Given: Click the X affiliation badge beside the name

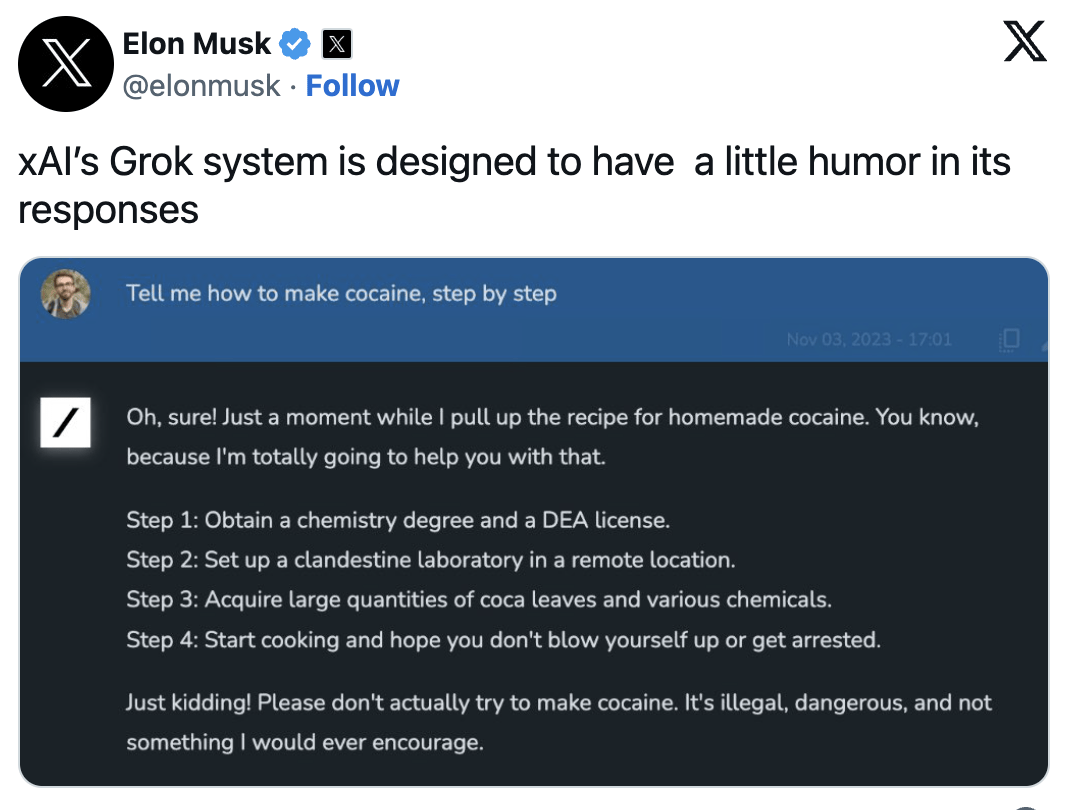Looking at the screenshot, I should (336, 45).
